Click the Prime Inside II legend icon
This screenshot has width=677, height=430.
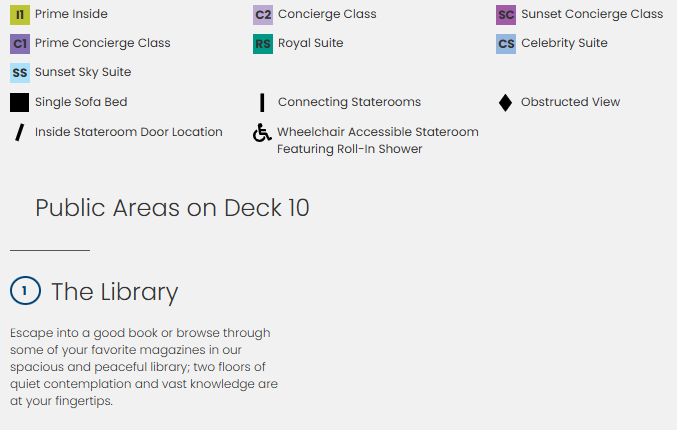pos(20,15)
